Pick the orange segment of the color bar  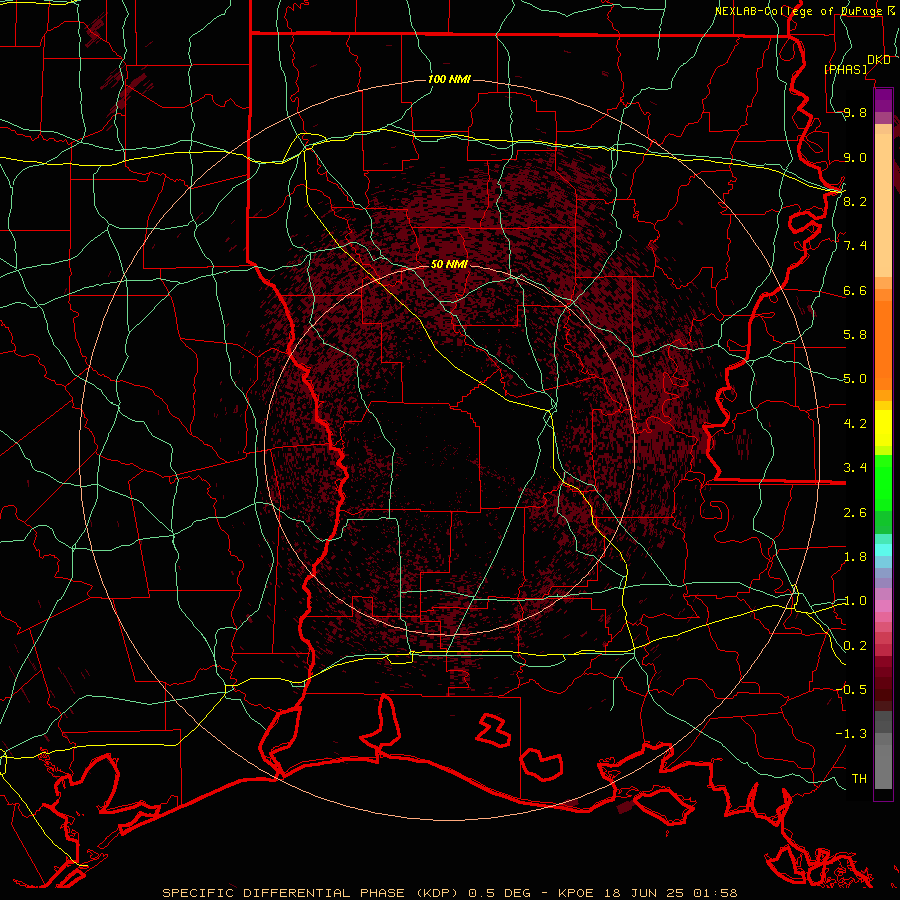pyautogui.click(x=883, y=345)
